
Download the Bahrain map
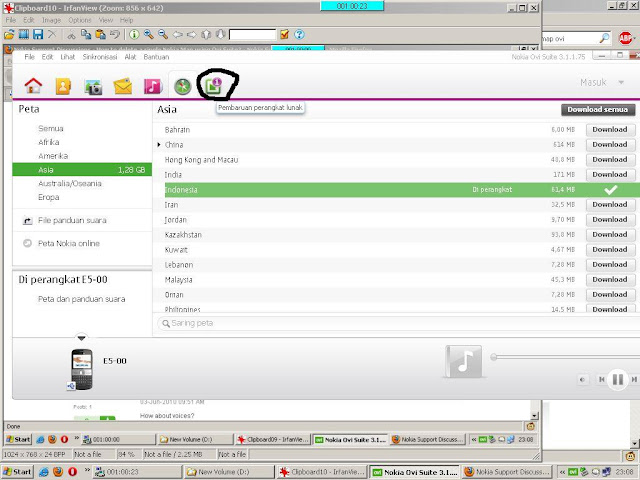pyautogui.click(x=610, y=129)
